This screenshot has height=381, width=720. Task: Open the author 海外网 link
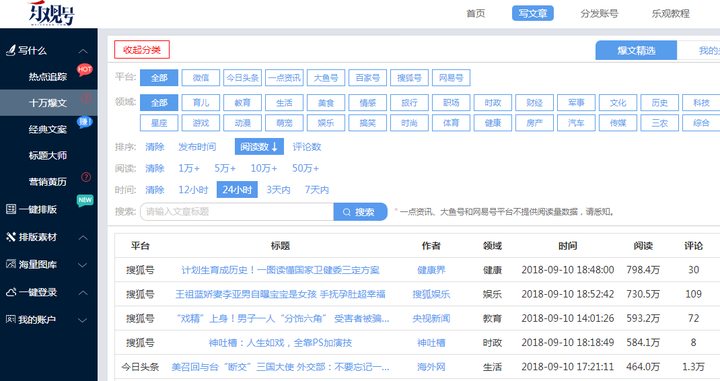click(x=431, y=367)
